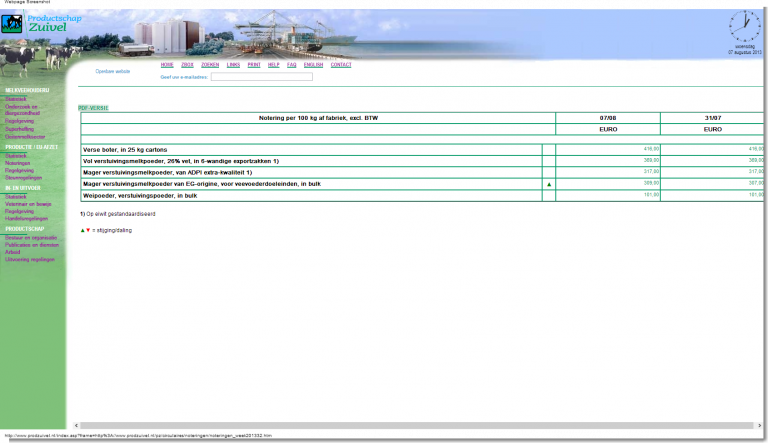
Task: Switch to the ENGLISH version
Action: point(313,64)
